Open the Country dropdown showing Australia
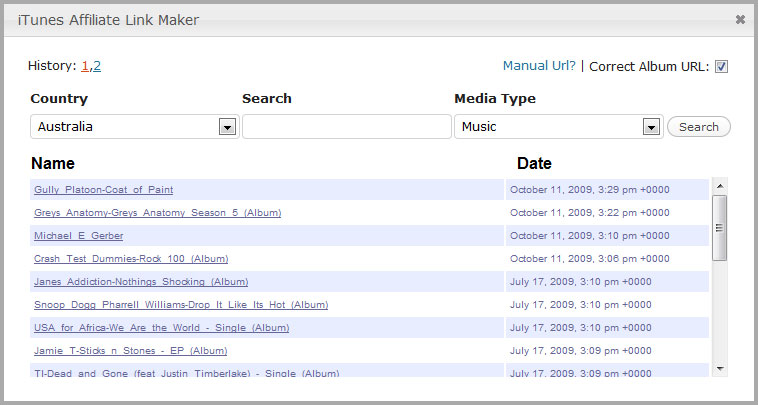The width and height of the screenshot is (758, 405). 135,127
